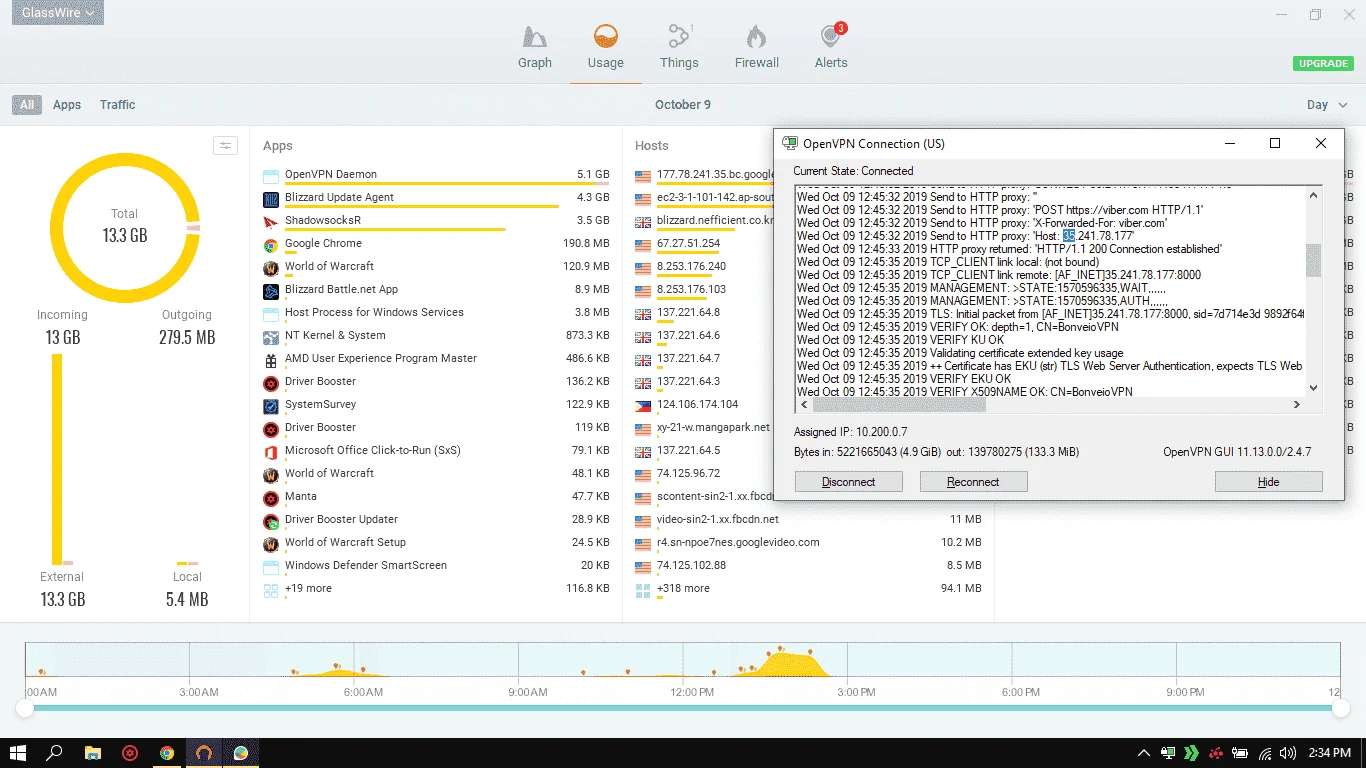
Task: Click the ShadowsocksR paper plane icon
Action: point(270,221)
